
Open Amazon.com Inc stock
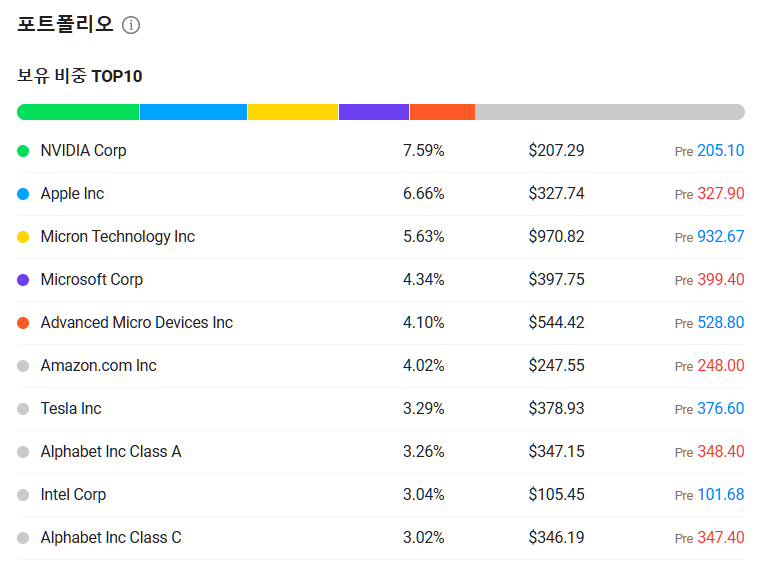point(99,366)
